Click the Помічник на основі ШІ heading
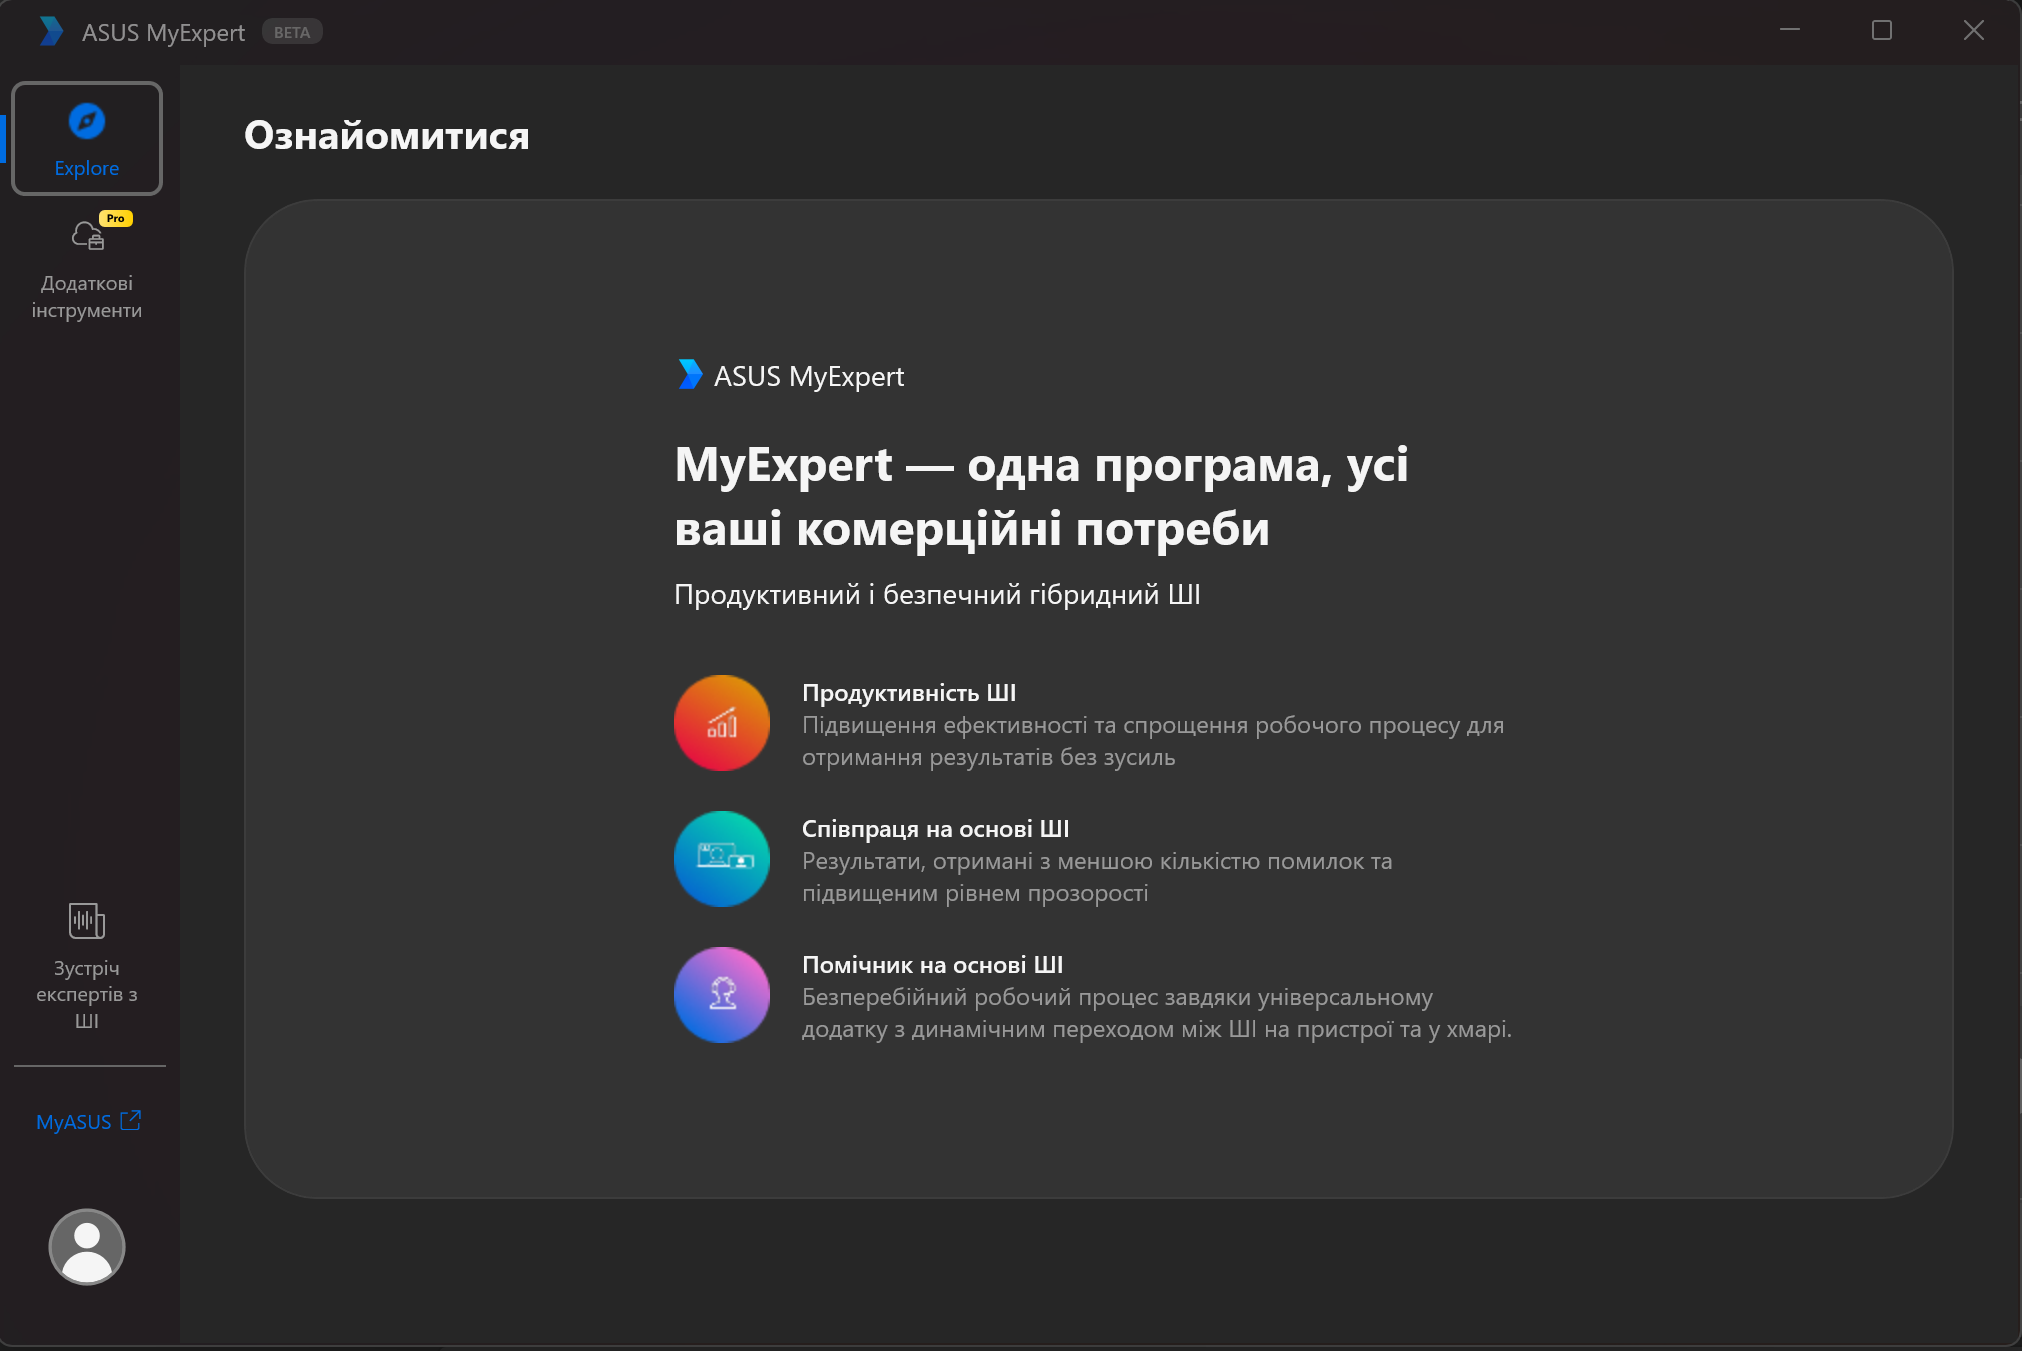Image resolution: width=2022 pixels, height=1351 pixels. point(932,965)
